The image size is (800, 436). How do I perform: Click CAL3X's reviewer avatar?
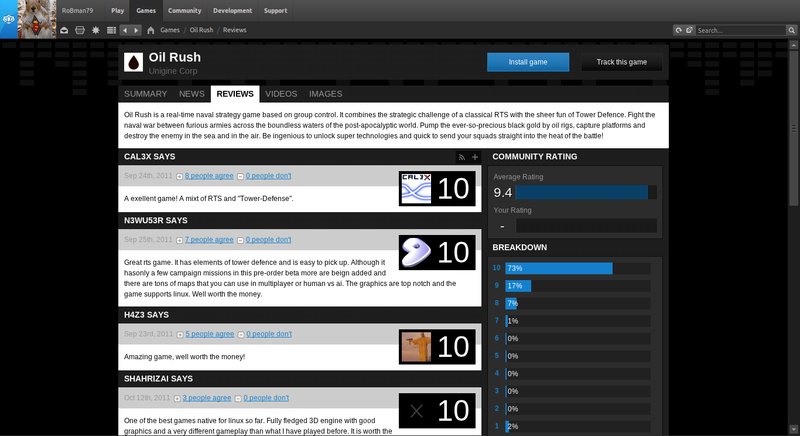tap(416, 189)
